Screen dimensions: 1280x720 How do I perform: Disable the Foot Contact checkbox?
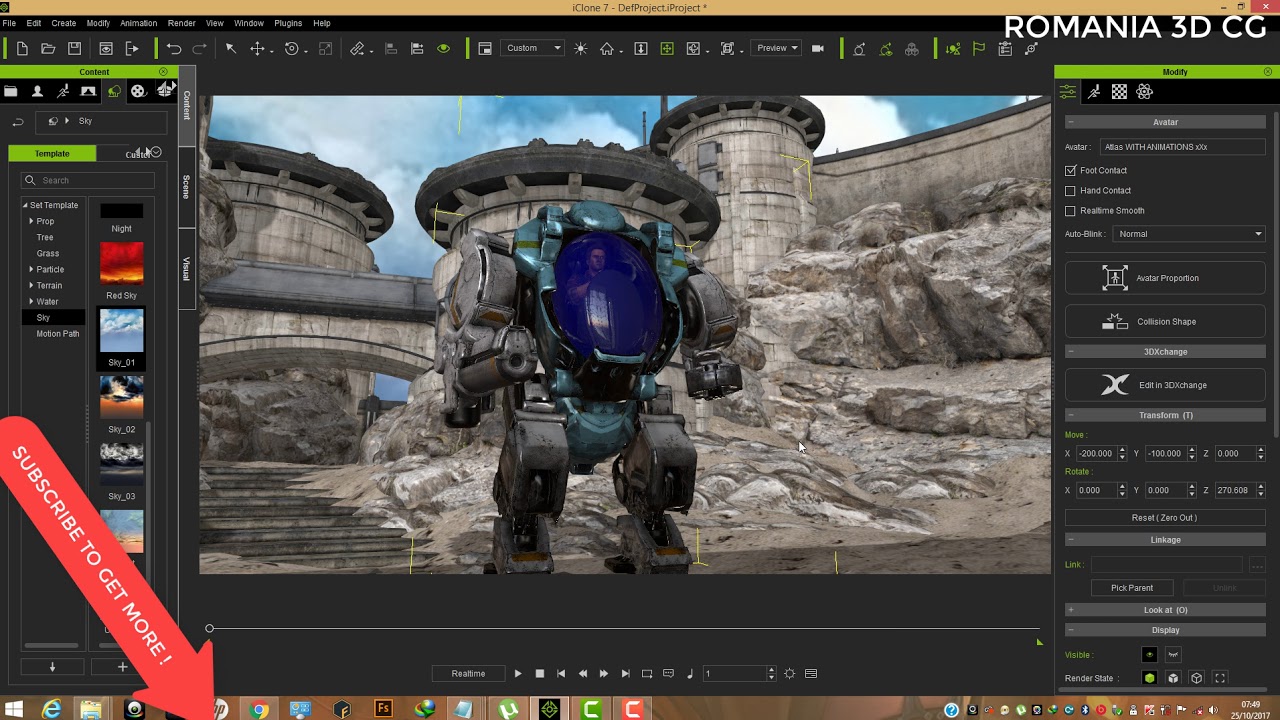[1070, 171]
